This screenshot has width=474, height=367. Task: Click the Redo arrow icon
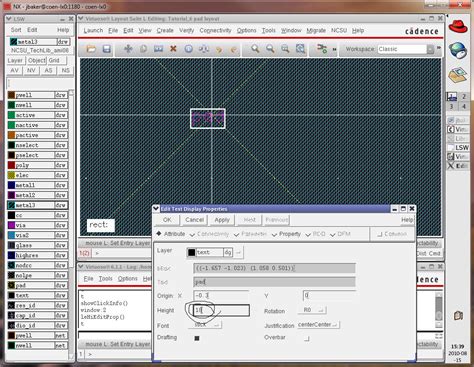point(233,49)
